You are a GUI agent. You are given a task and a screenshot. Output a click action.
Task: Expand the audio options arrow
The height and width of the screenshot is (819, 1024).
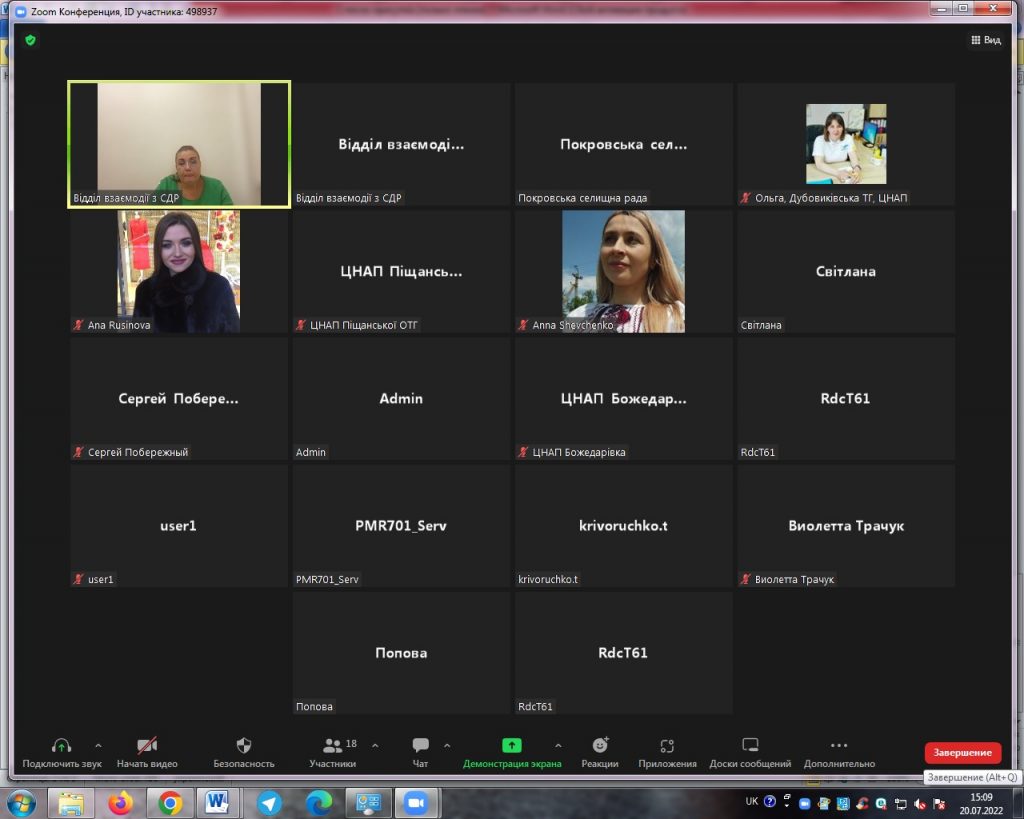pos(98,745)
